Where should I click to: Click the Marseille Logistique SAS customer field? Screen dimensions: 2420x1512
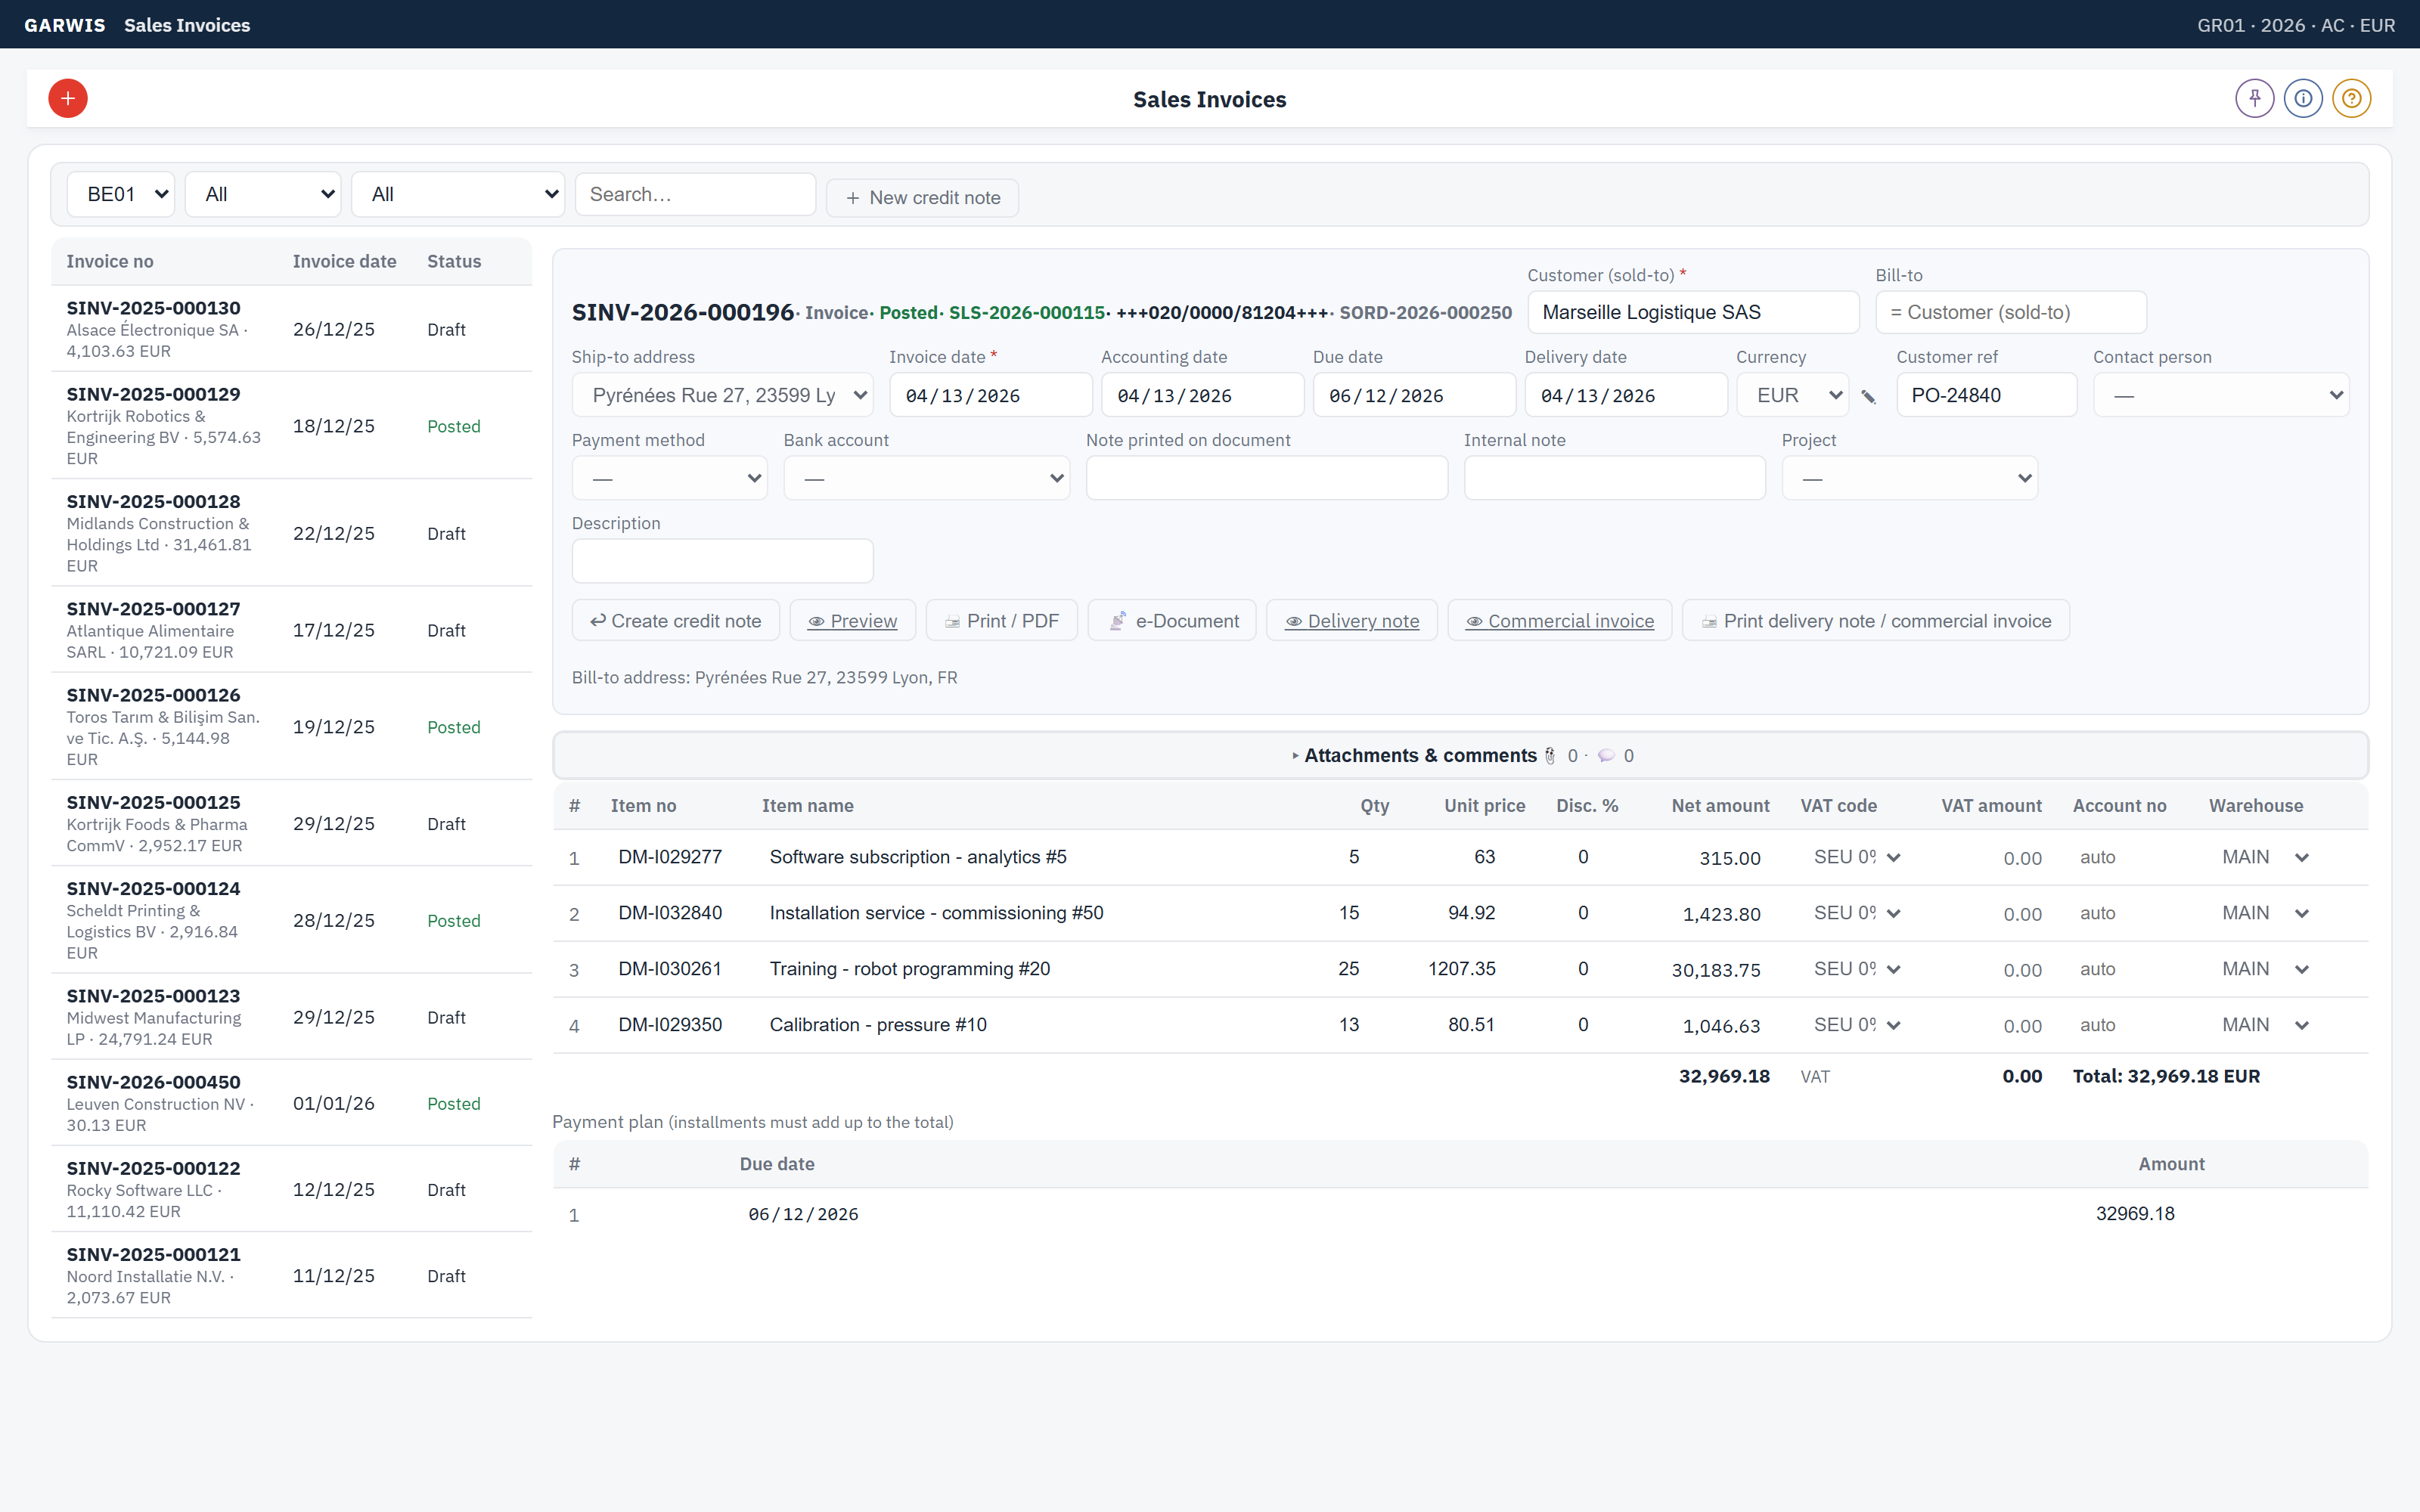click(x=1693, y=312)
